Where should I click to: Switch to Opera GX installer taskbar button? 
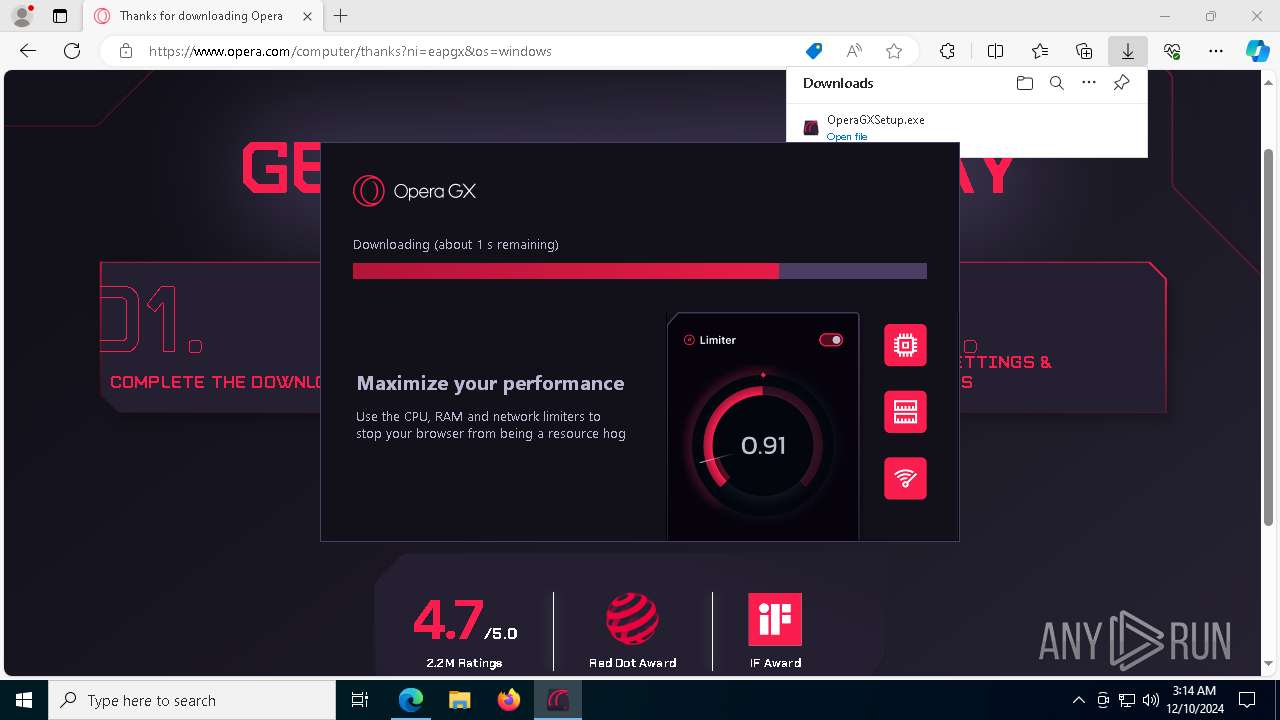pos(558,700)
